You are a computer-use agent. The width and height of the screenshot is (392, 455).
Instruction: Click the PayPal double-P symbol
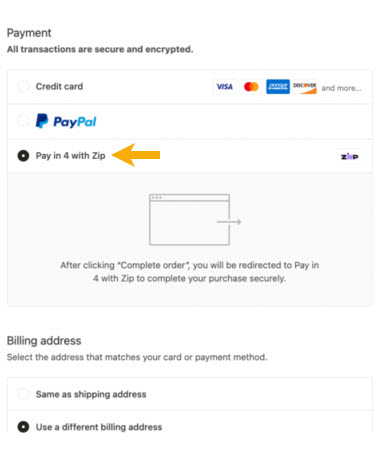tap(42, 121)
